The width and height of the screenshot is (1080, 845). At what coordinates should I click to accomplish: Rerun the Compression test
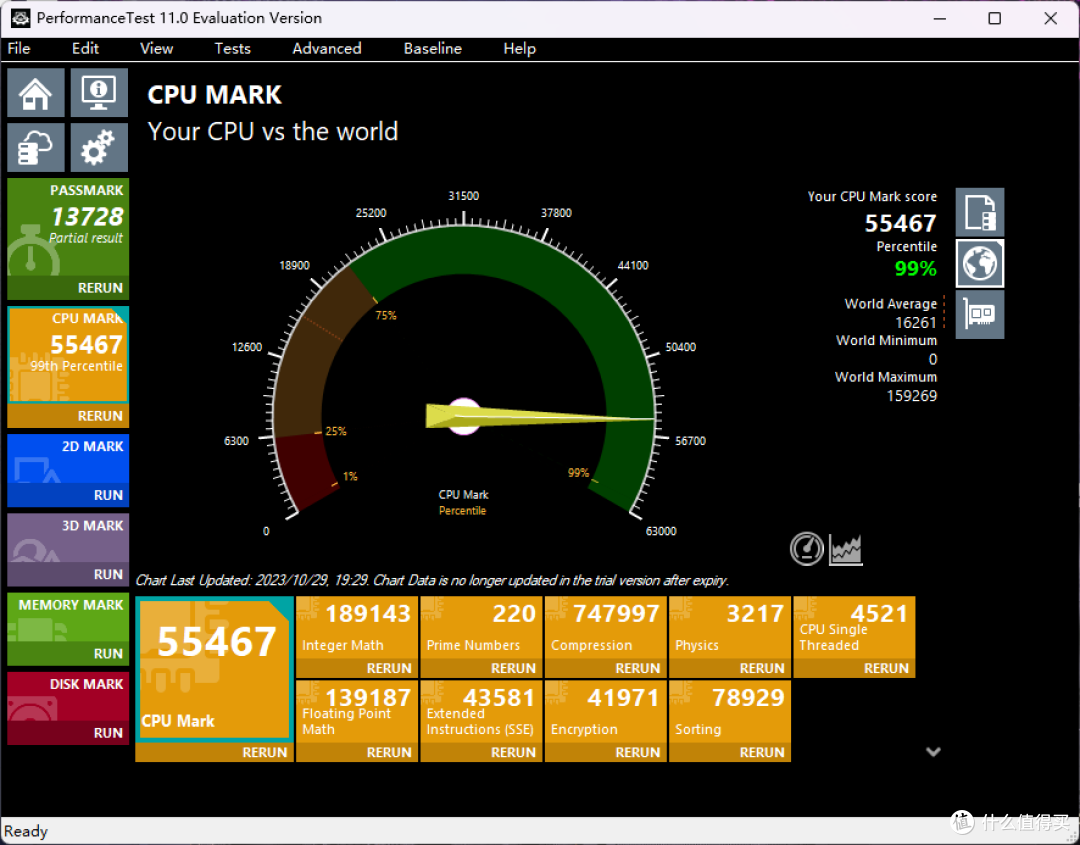point(605,668)
